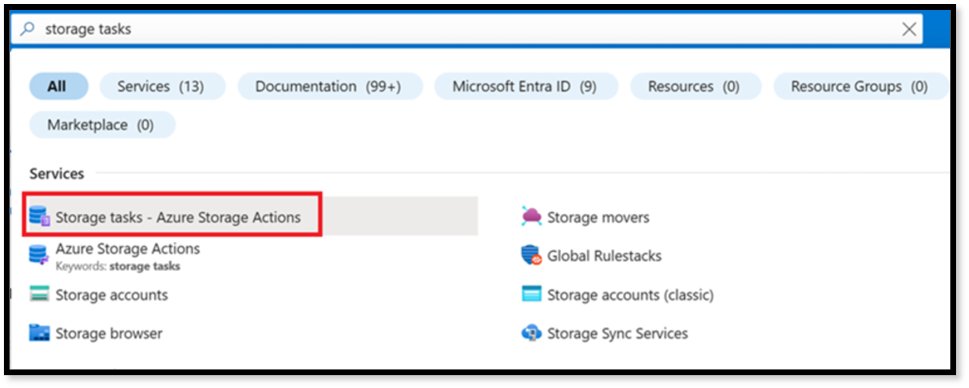Screen dimensions: 969x388
Task: Click the Storage movers cloud icon
Action: (x=531, y=217)
